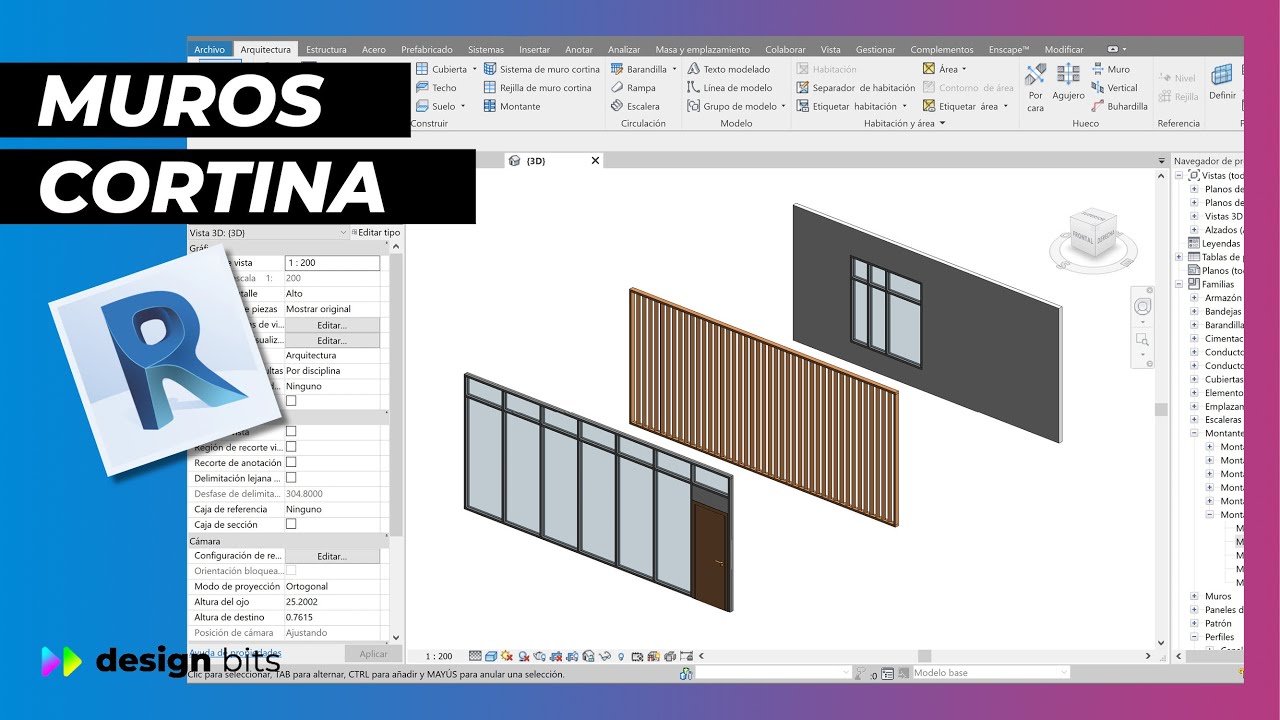Click the Nivel tool in Referencia panel
The height and width of the screenshot is (720, 1280).
pyautogui.click(x=1177, y=78)
